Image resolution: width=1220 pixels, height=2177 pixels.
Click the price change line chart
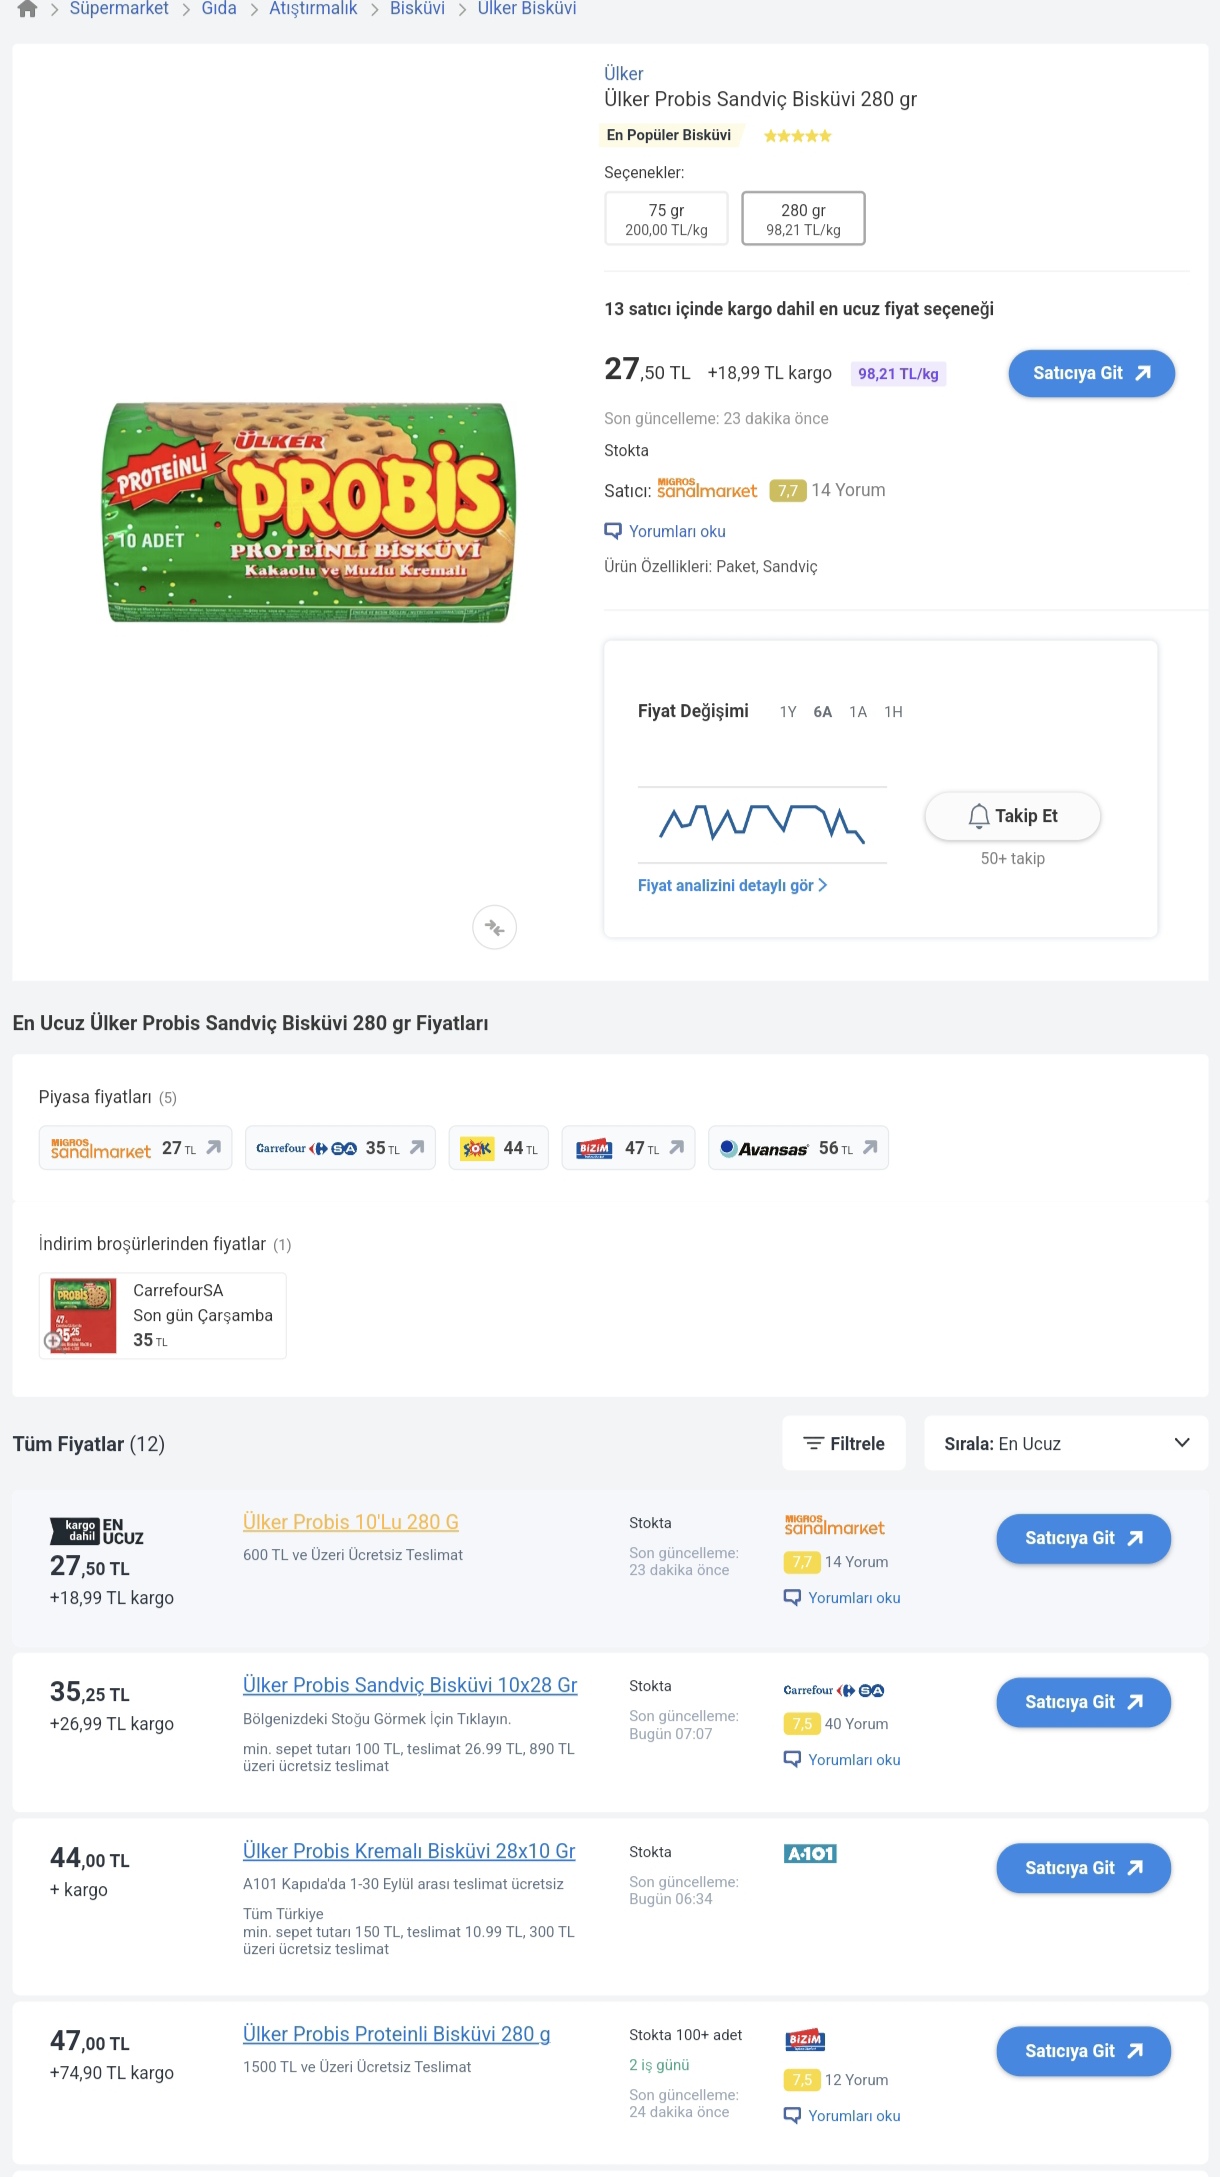762,823
